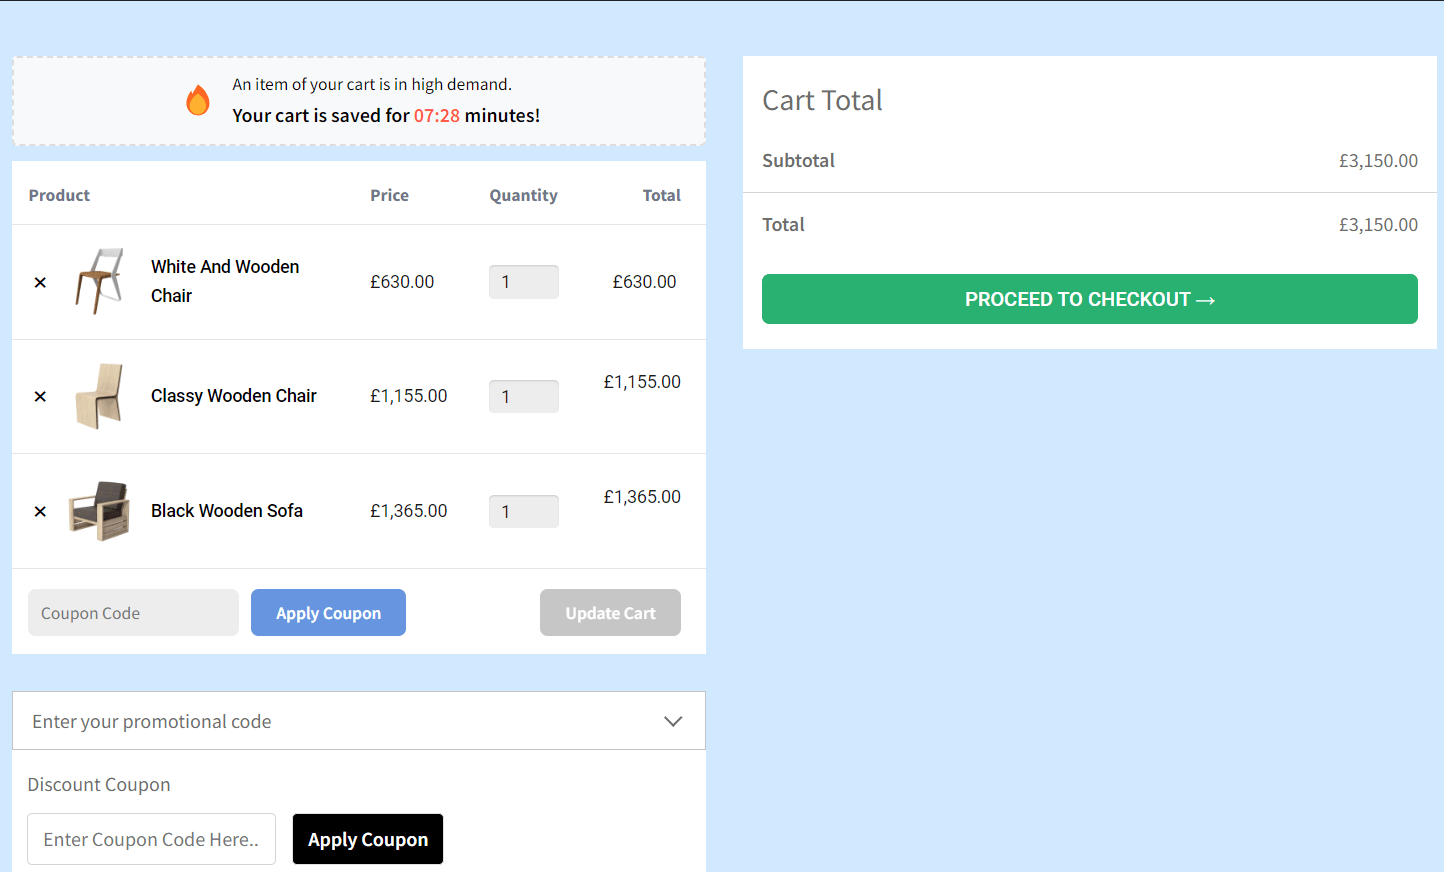The width and height of the screenshot is (1444, 872).
Task: Open the Black Wooden Sofa product page
Action: tap(226, 510)
